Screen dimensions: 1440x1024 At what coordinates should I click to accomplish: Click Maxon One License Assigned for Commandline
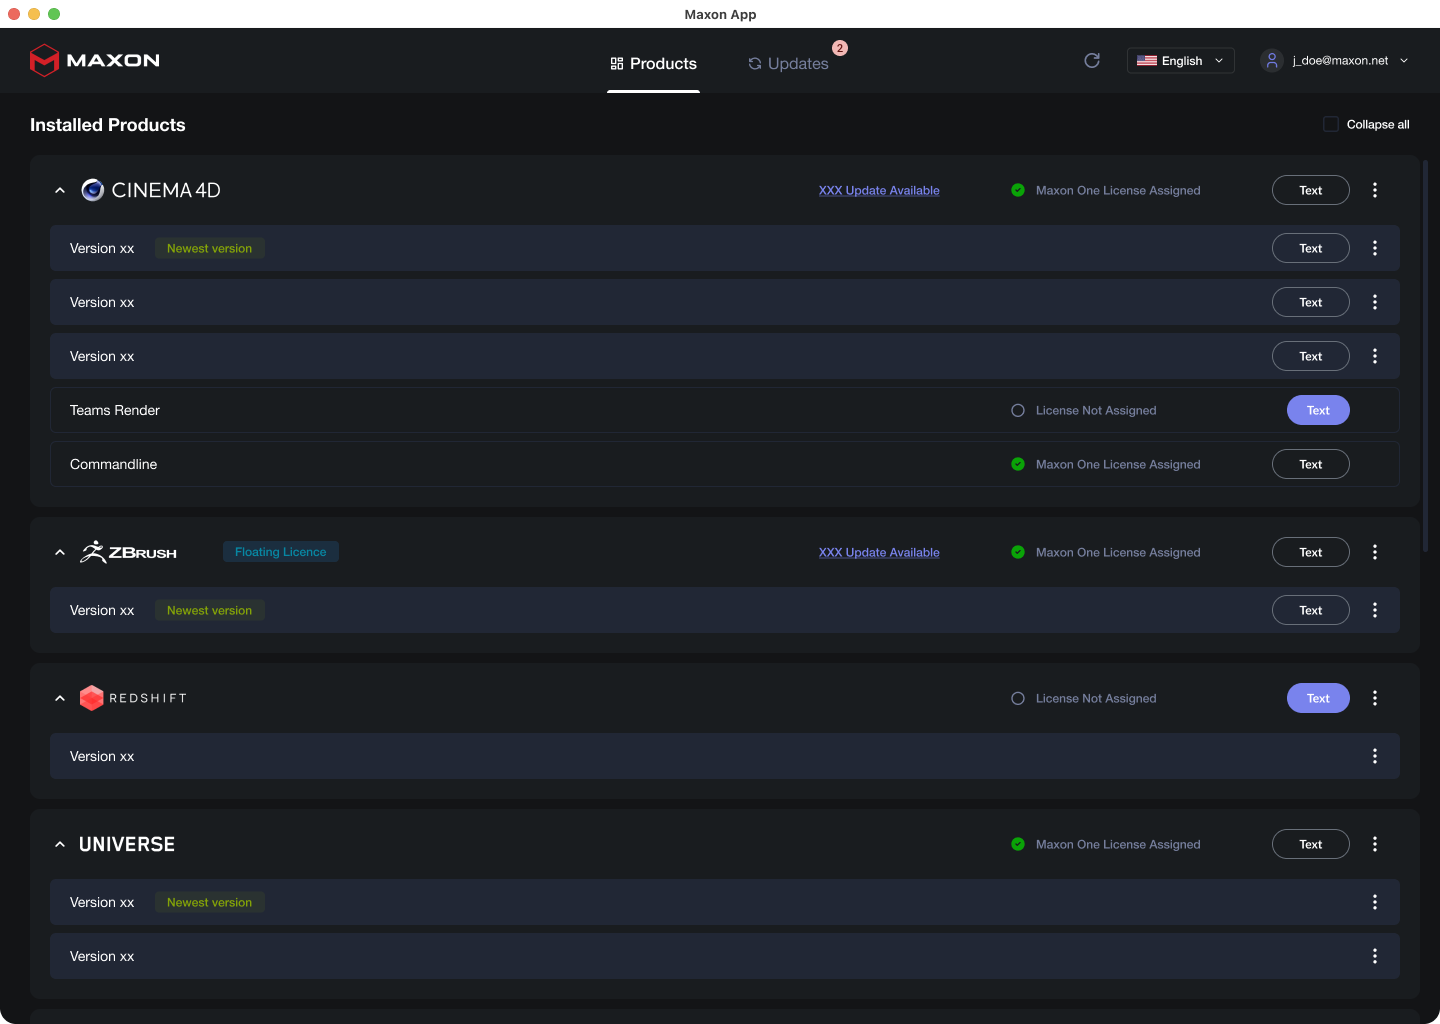[1118, 464]
